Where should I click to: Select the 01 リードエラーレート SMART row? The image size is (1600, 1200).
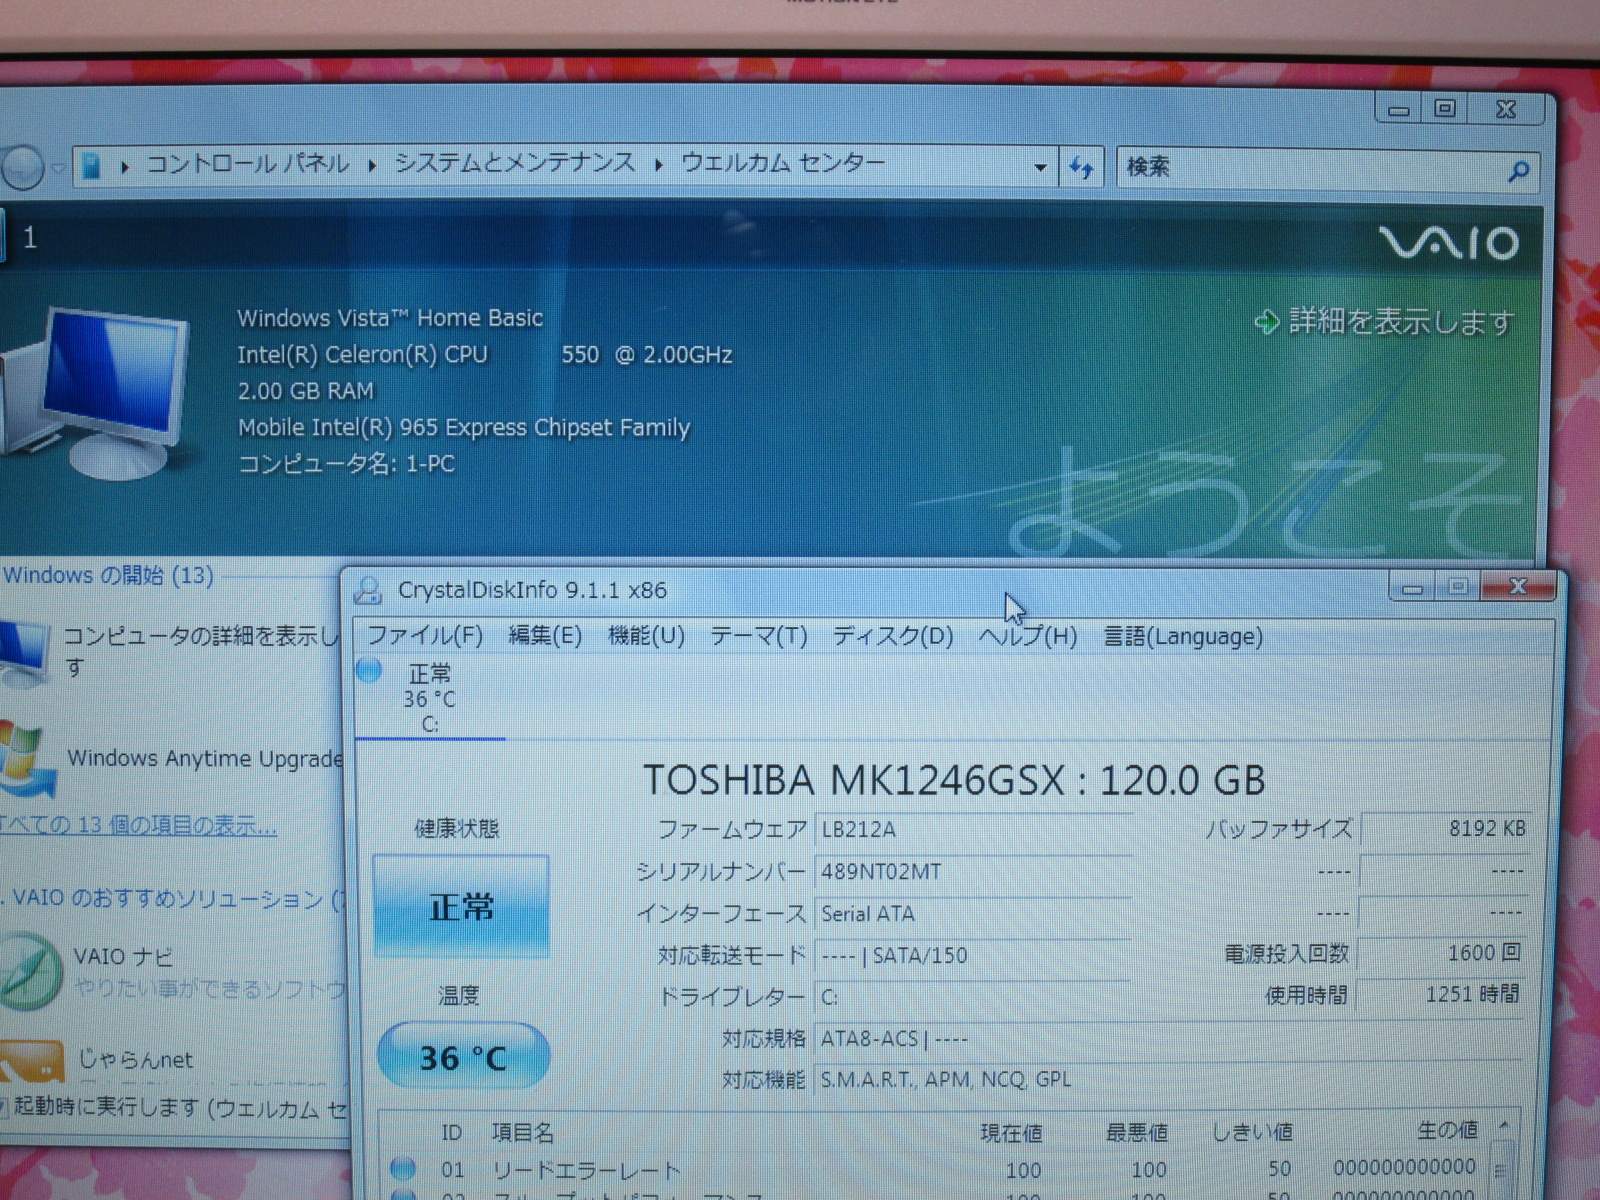point(935,1168)
